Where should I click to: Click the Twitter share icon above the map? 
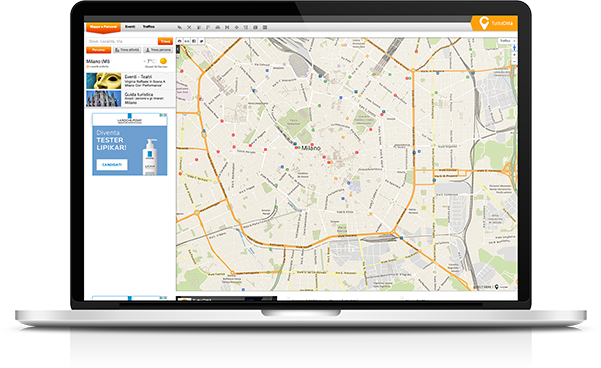click(x=201, y=41)
